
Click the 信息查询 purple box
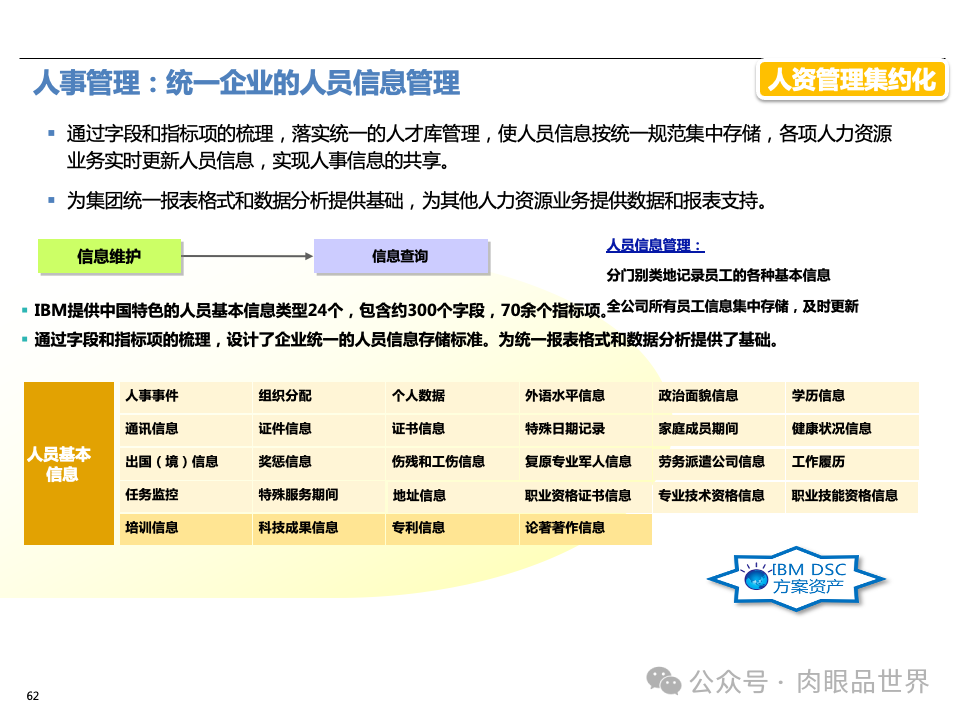401,256
